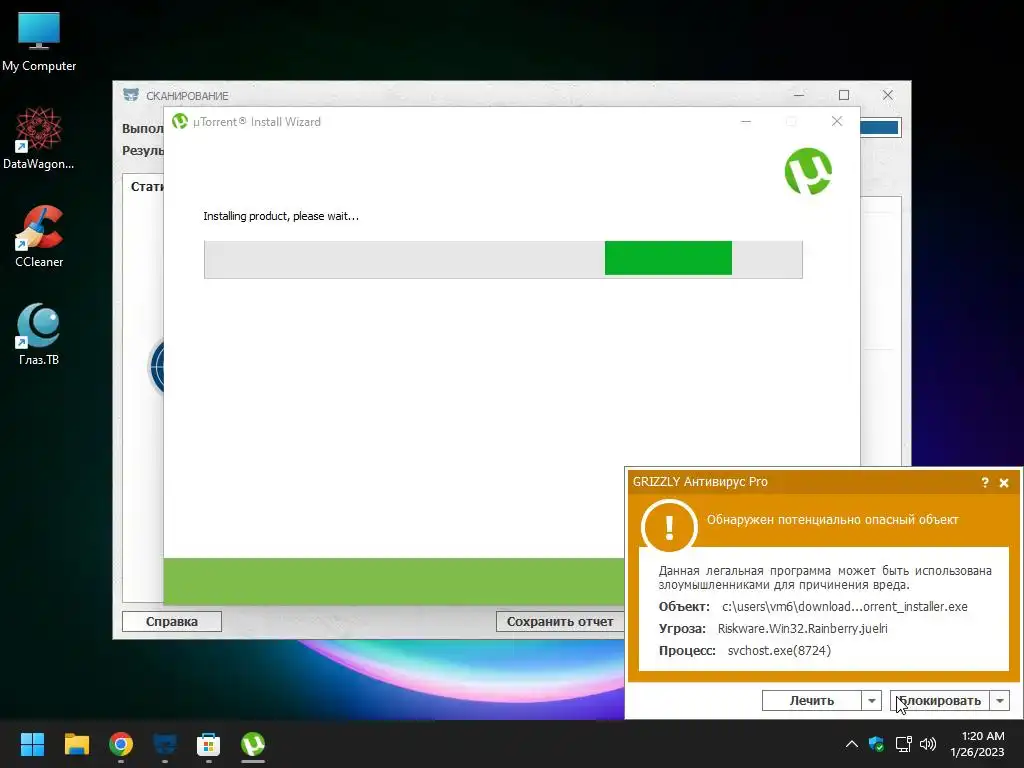Minimize the µTorrent Install Wizard

click(746, 121)
